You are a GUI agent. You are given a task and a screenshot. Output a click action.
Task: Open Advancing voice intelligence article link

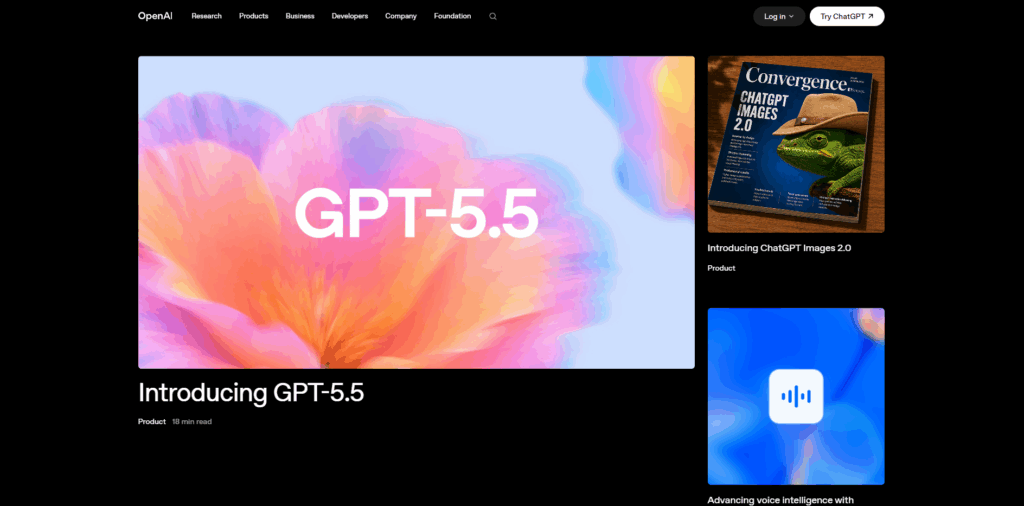[780, 500]
